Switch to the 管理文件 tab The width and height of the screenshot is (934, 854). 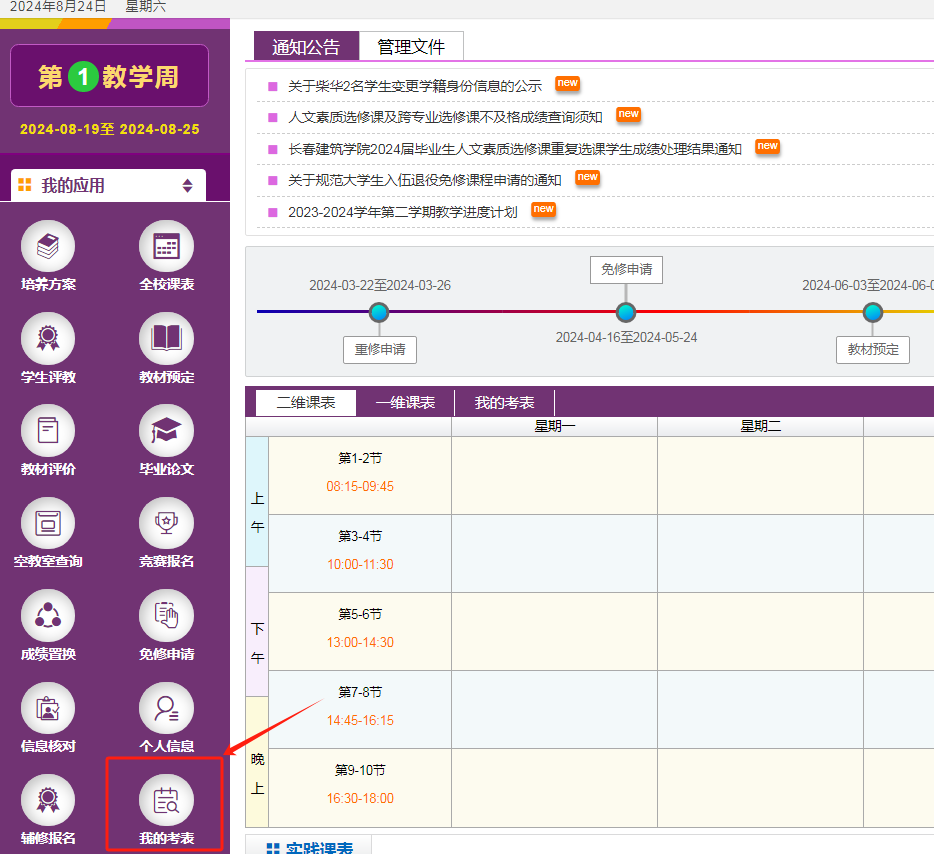click(x=411, y=46)
